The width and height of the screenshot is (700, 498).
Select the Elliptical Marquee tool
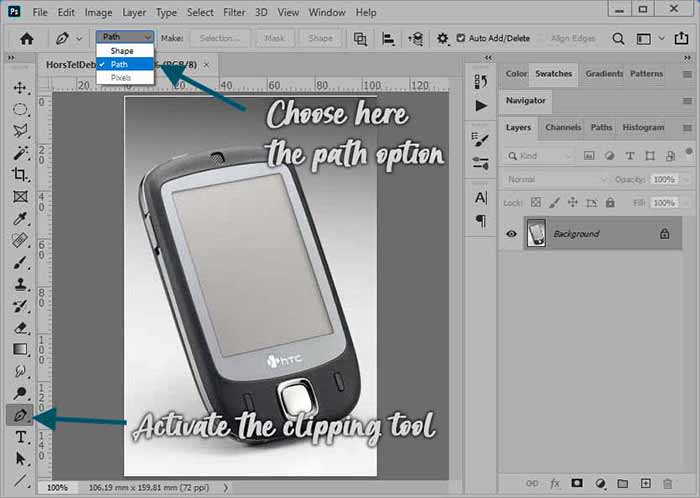point(20,109)
